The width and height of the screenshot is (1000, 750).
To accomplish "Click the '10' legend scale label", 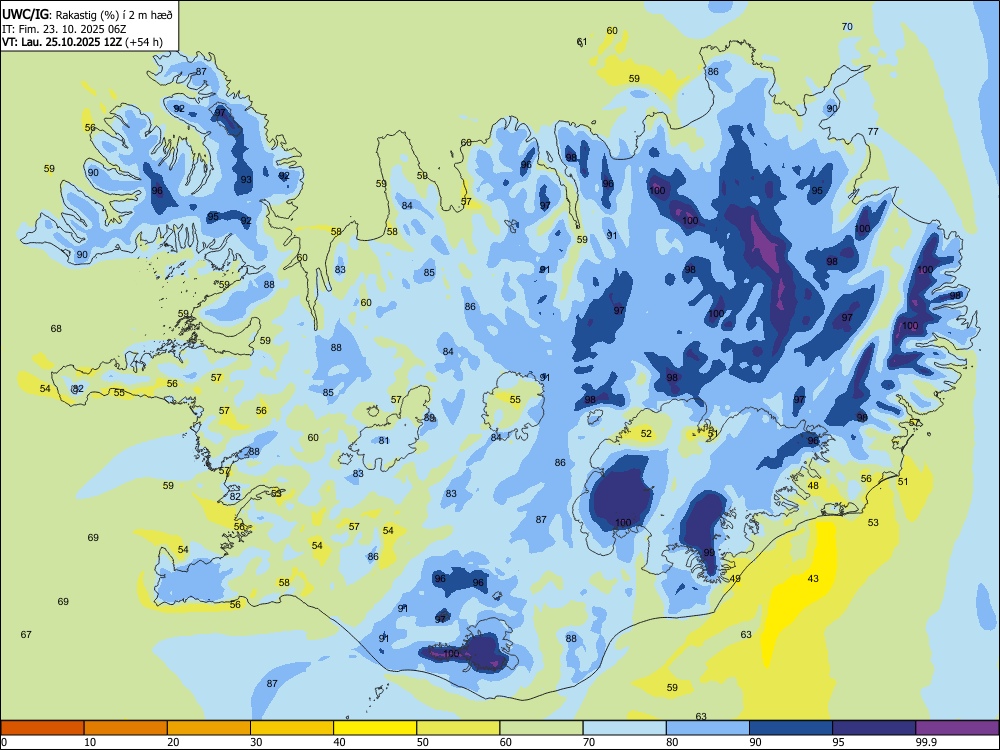I will pos(91,742).
